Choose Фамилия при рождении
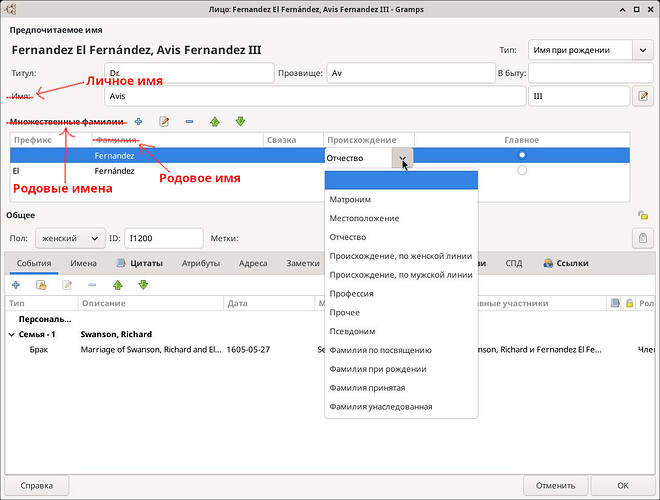This screenshot has width=660, height=500. tap(401, 369)
